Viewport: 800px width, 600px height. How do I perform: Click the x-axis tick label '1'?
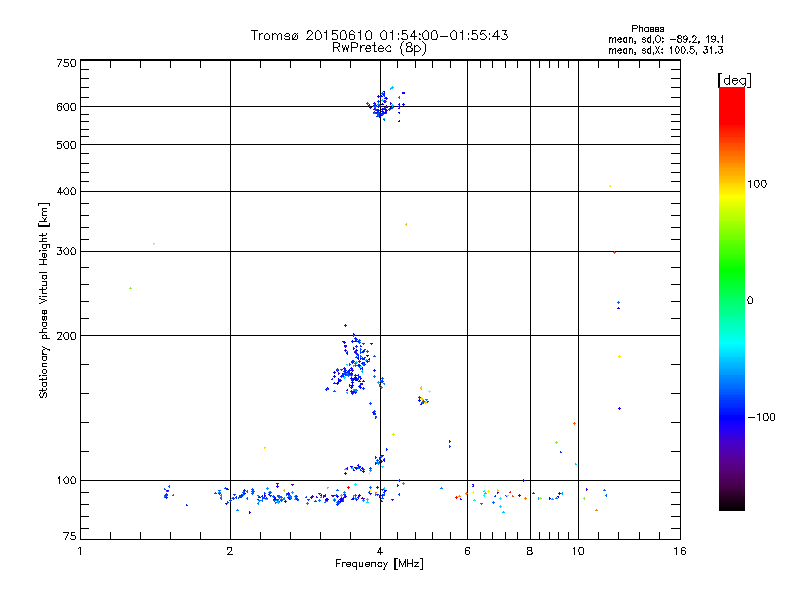tap(80, 551)
